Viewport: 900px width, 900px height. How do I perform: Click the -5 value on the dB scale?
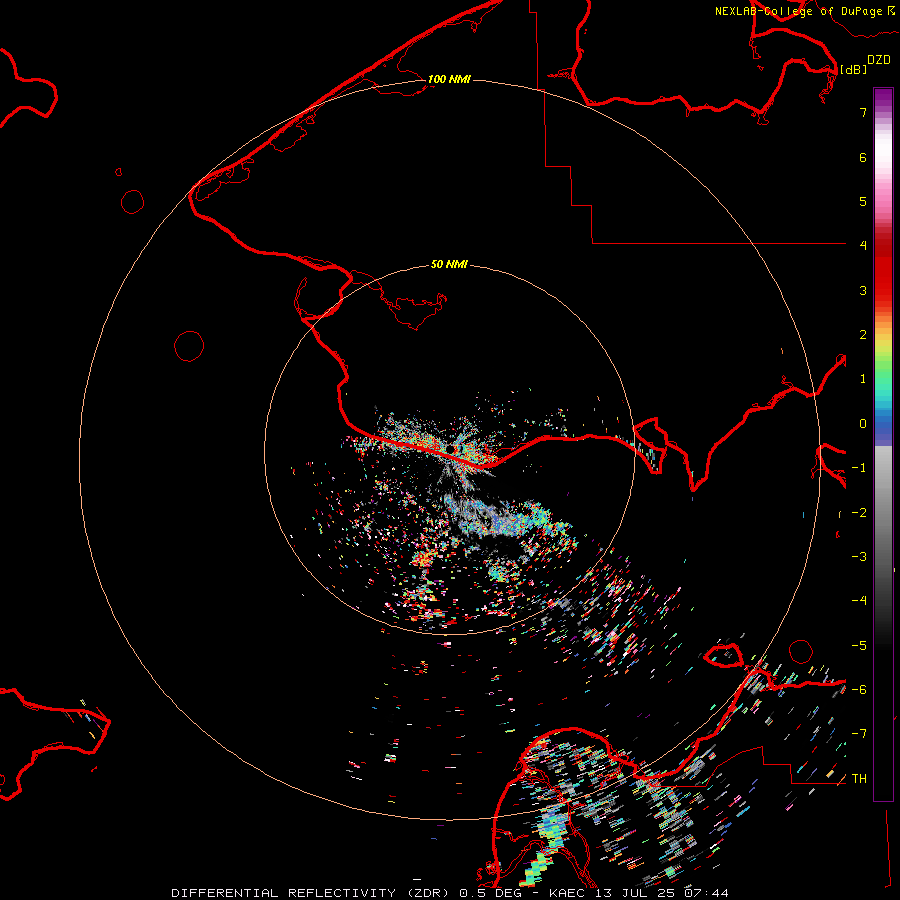click(x=859, y=645)
